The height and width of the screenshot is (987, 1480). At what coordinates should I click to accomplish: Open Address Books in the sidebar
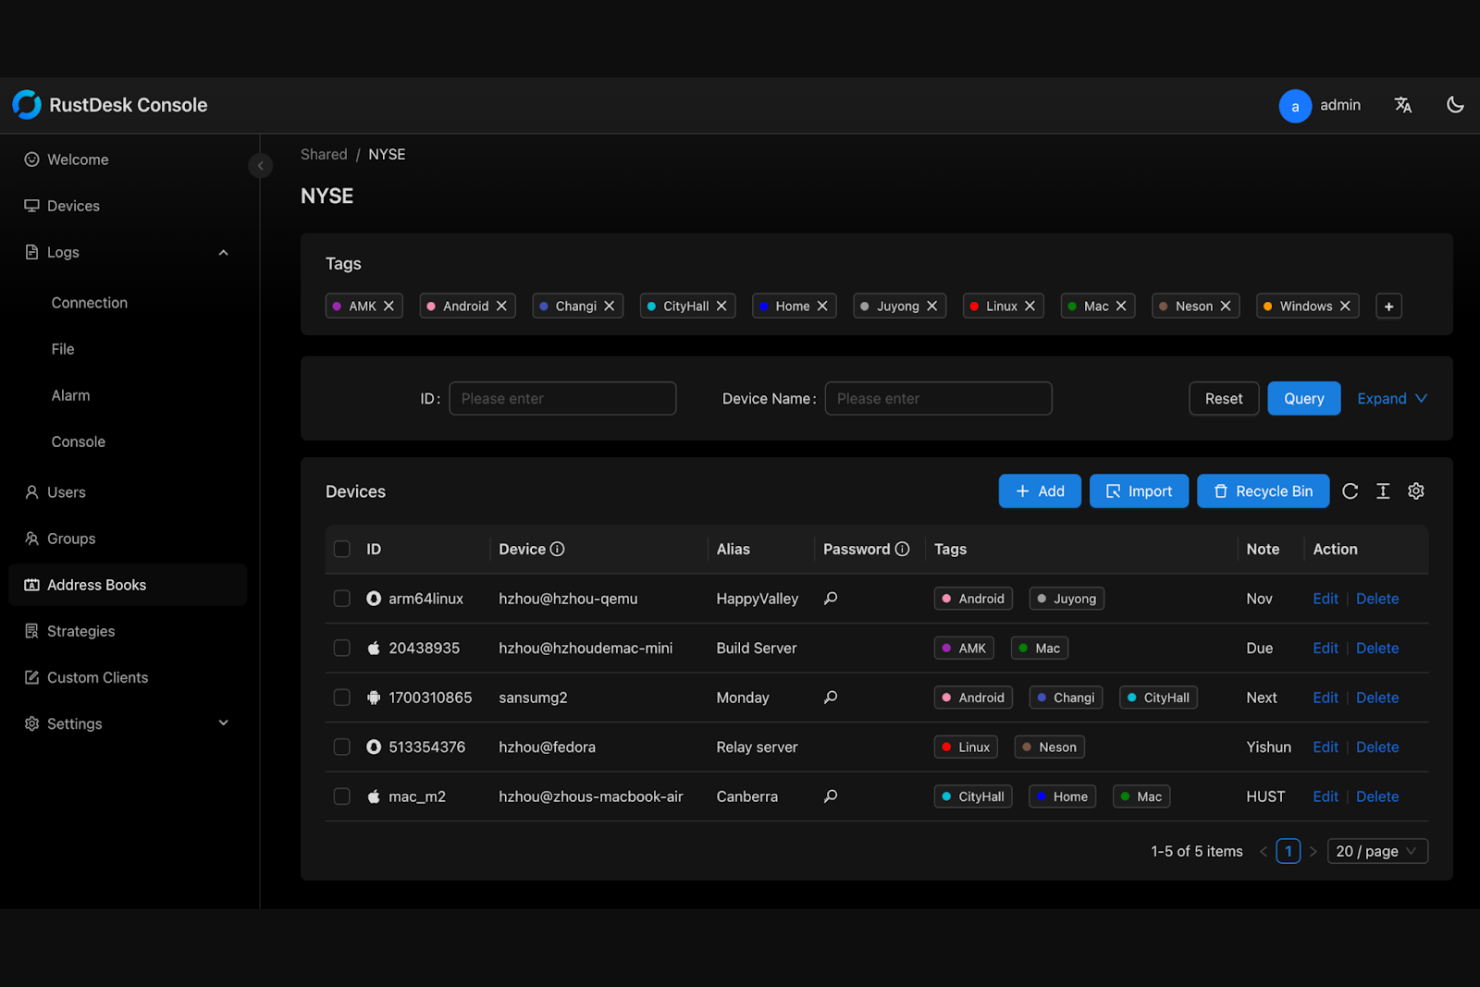[97, 584]
